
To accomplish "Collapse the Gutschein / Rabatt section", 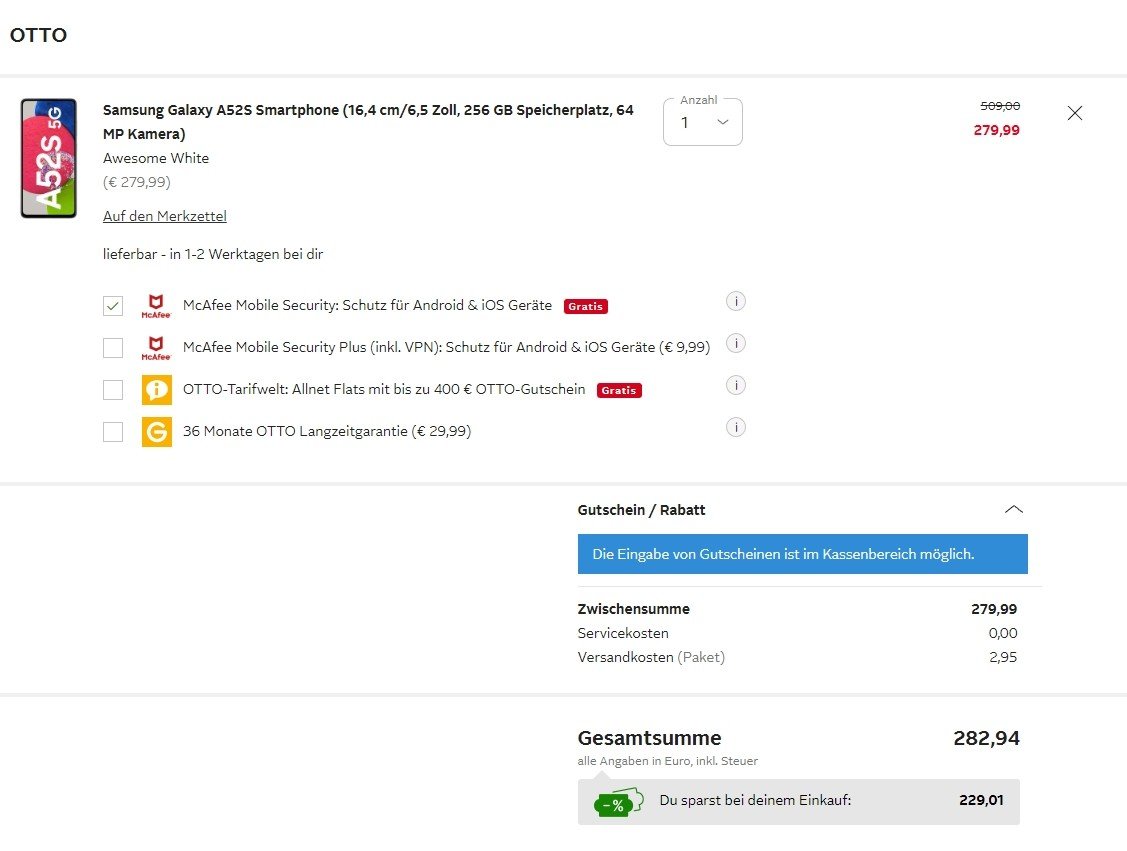I will pyautogui.click(x=1013, y=510).
